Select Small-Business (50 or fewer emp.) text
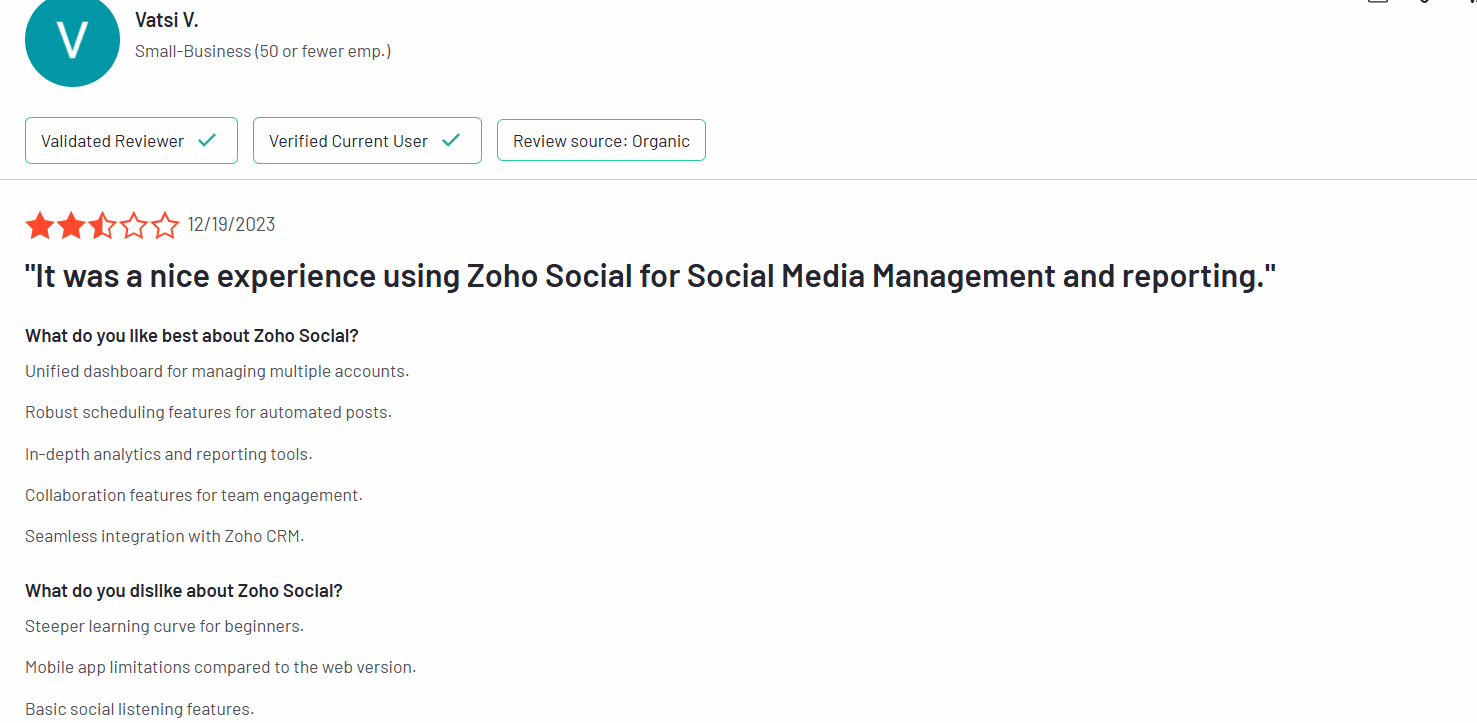The image size is (1477, 723). [263, 51]
